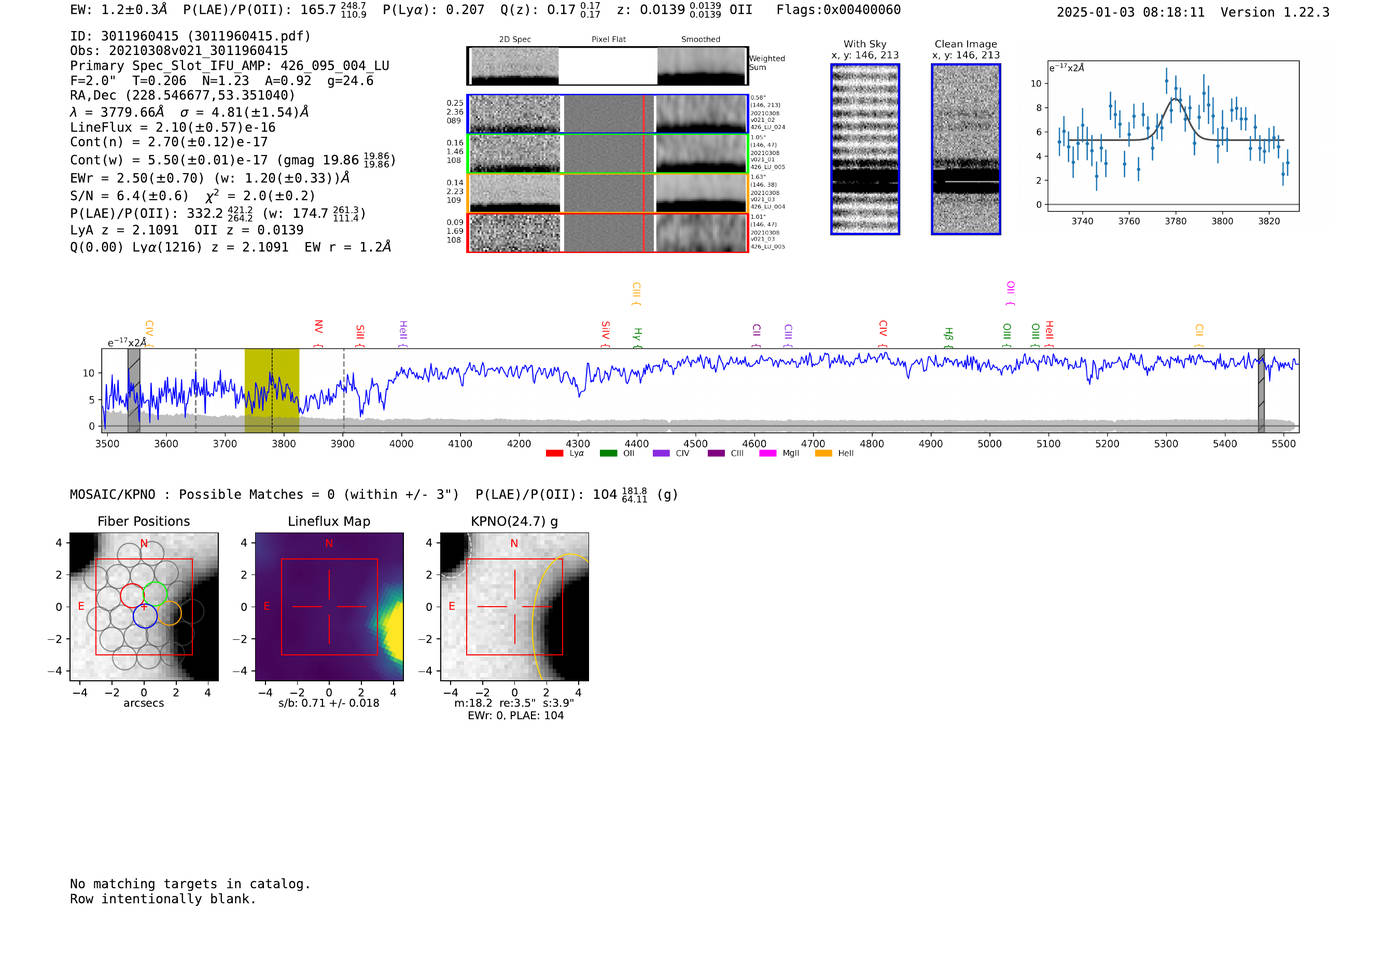Click the green Hβ line marker

click(x=948, y=337)
